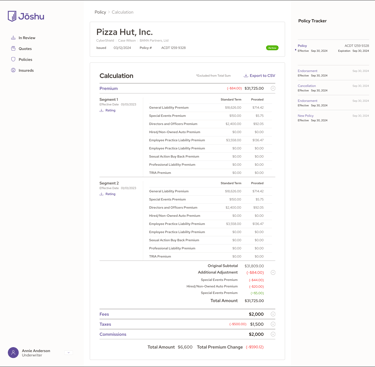The width and height of the screenshot is (375, 367).
Task: Click Annie Anderson's avatar
Action: point(13,352)
